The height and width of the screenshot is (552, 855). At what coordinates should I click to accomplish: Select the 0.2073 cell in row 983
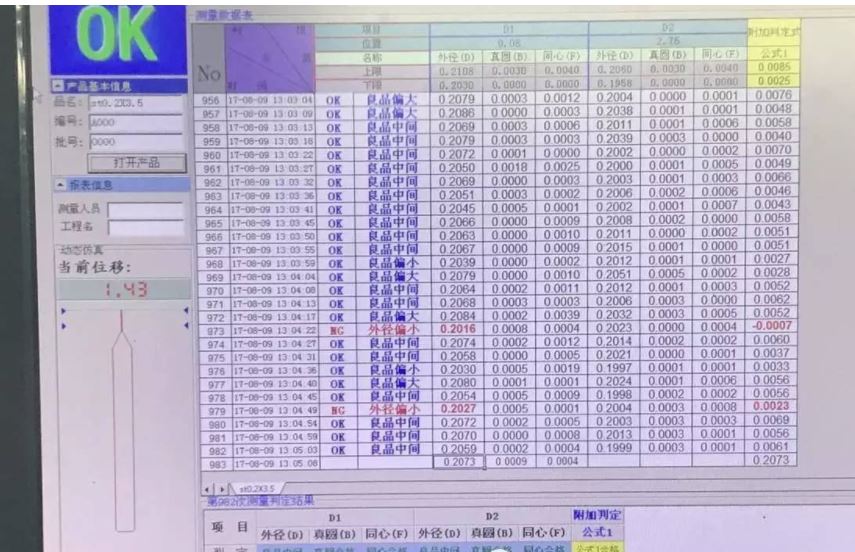(x=459, y=462)
